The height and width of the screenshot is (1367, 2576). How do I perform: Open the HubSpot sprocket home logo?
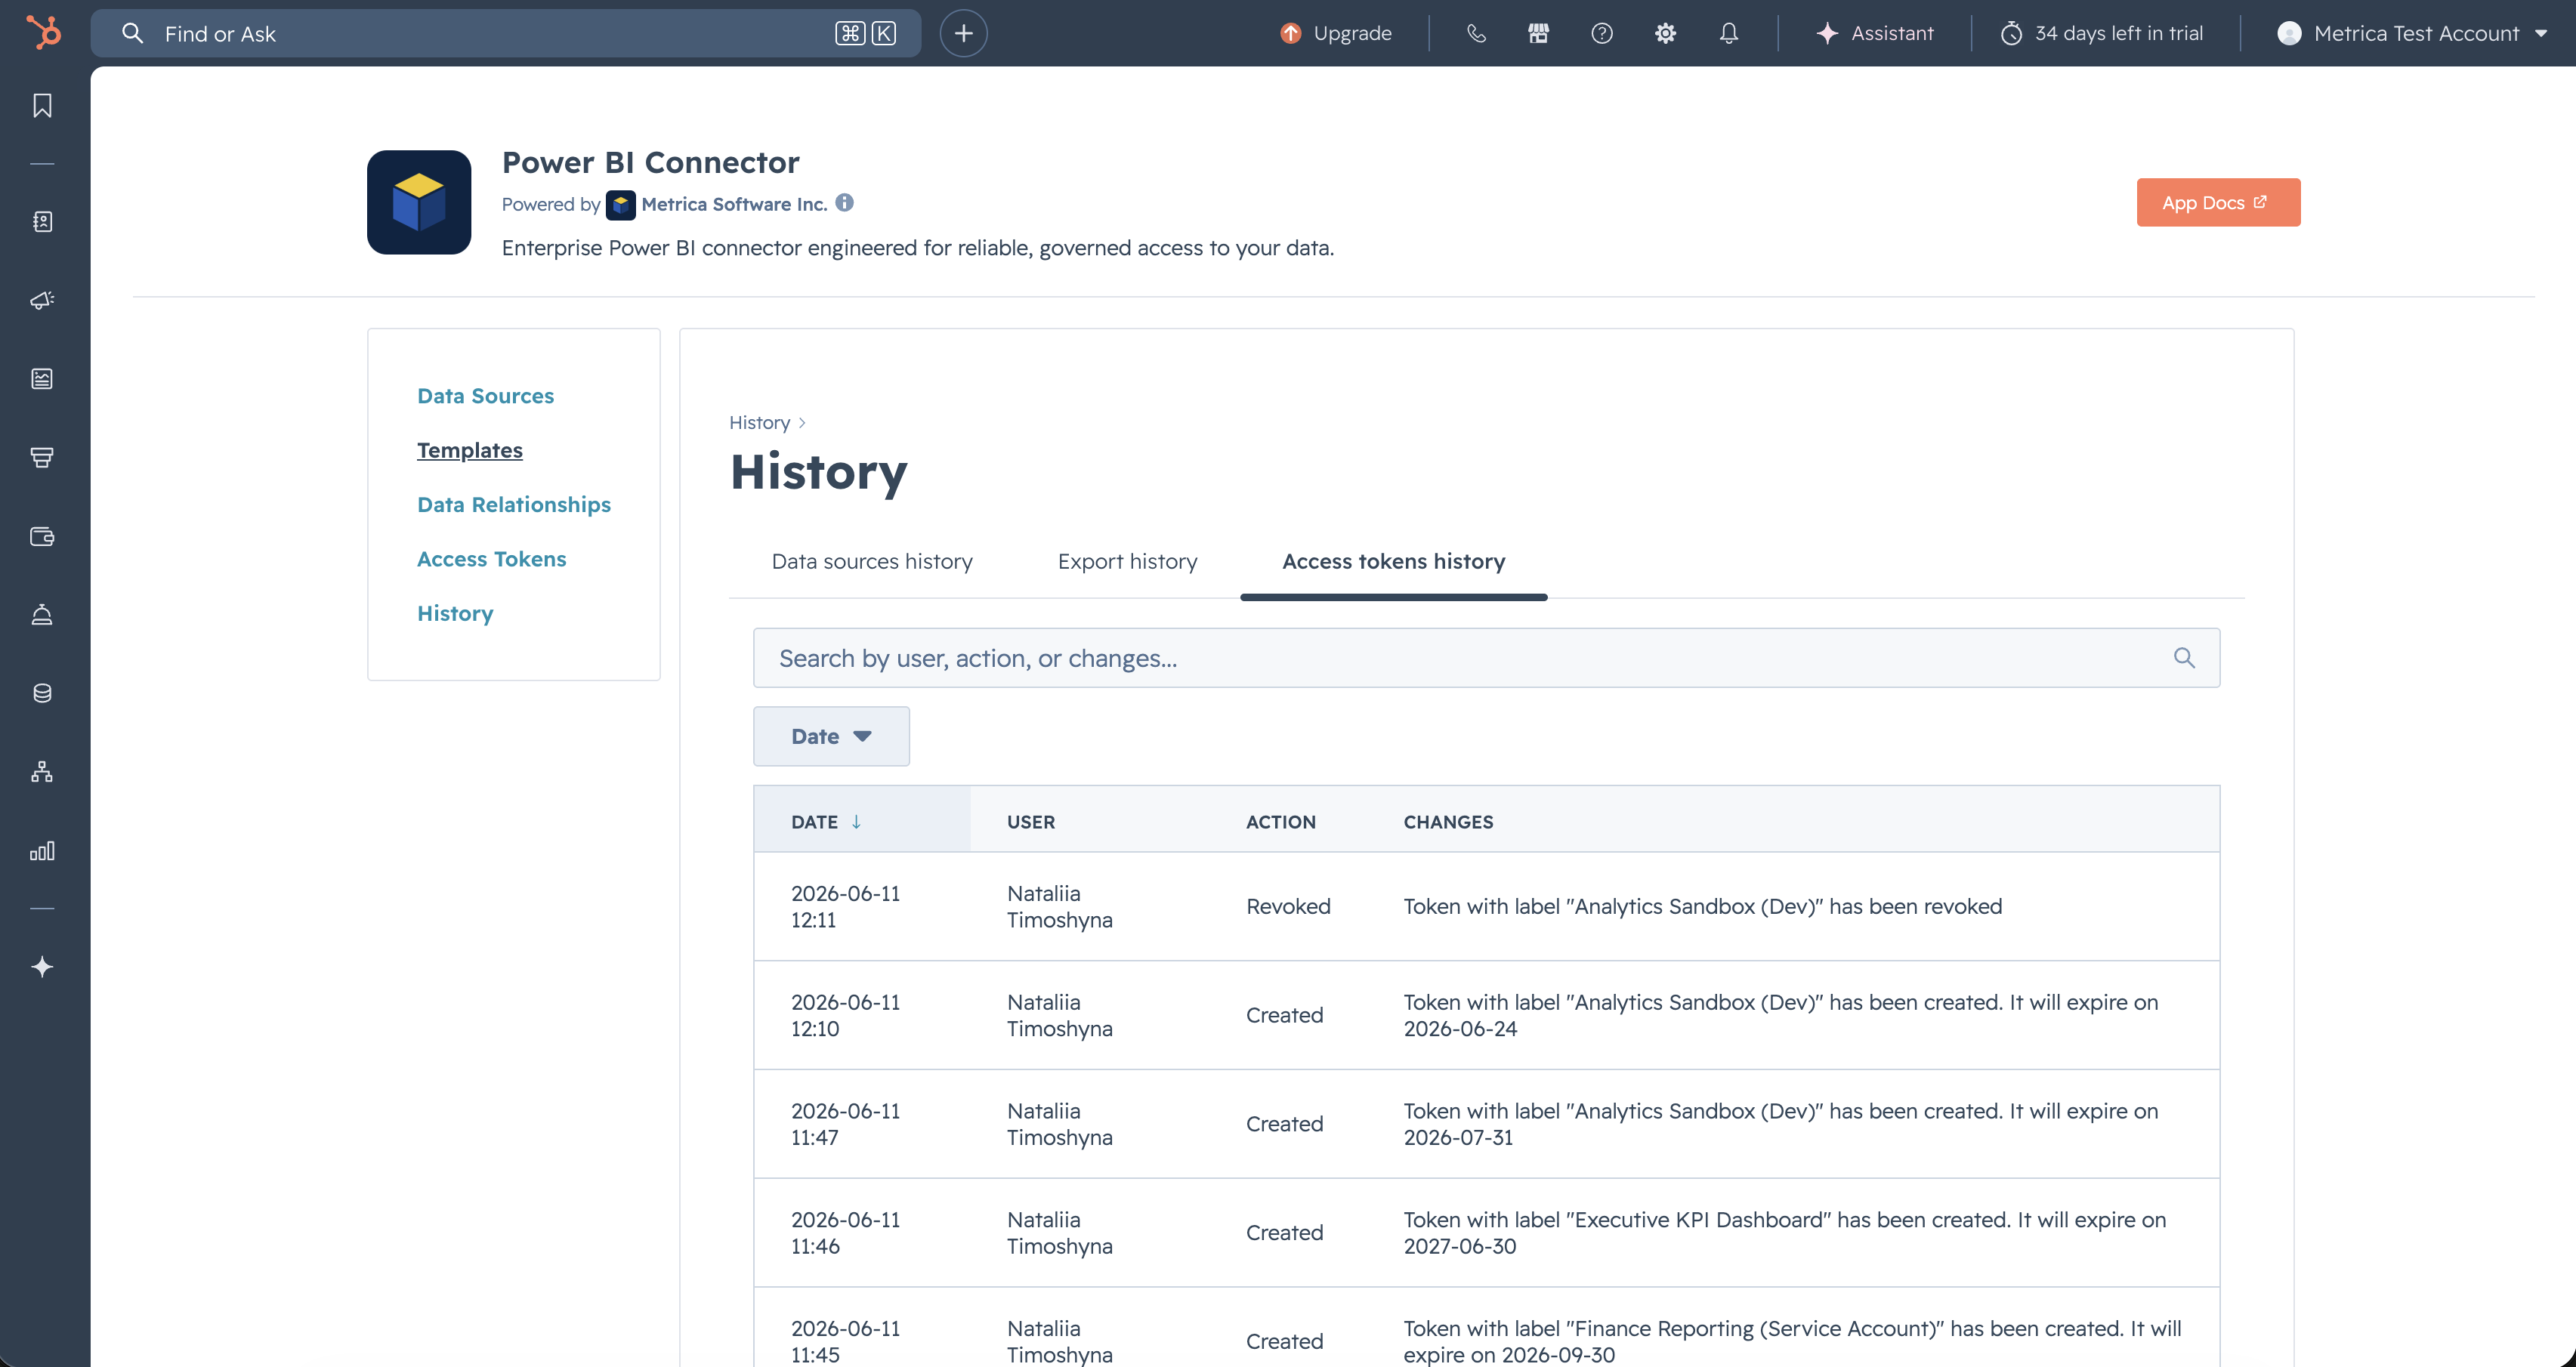pyautogui.click(x=43, y=32)
